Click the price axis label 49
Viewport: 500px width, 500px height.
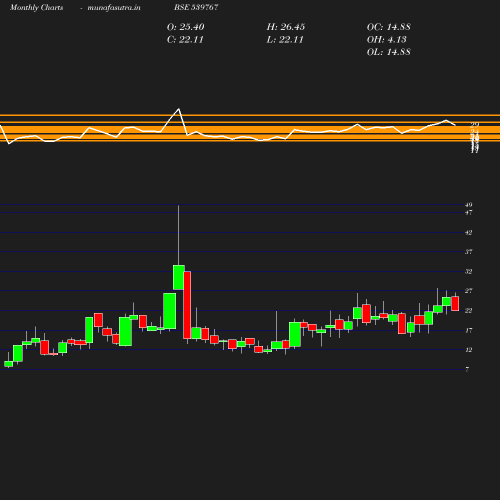(469, 205)
